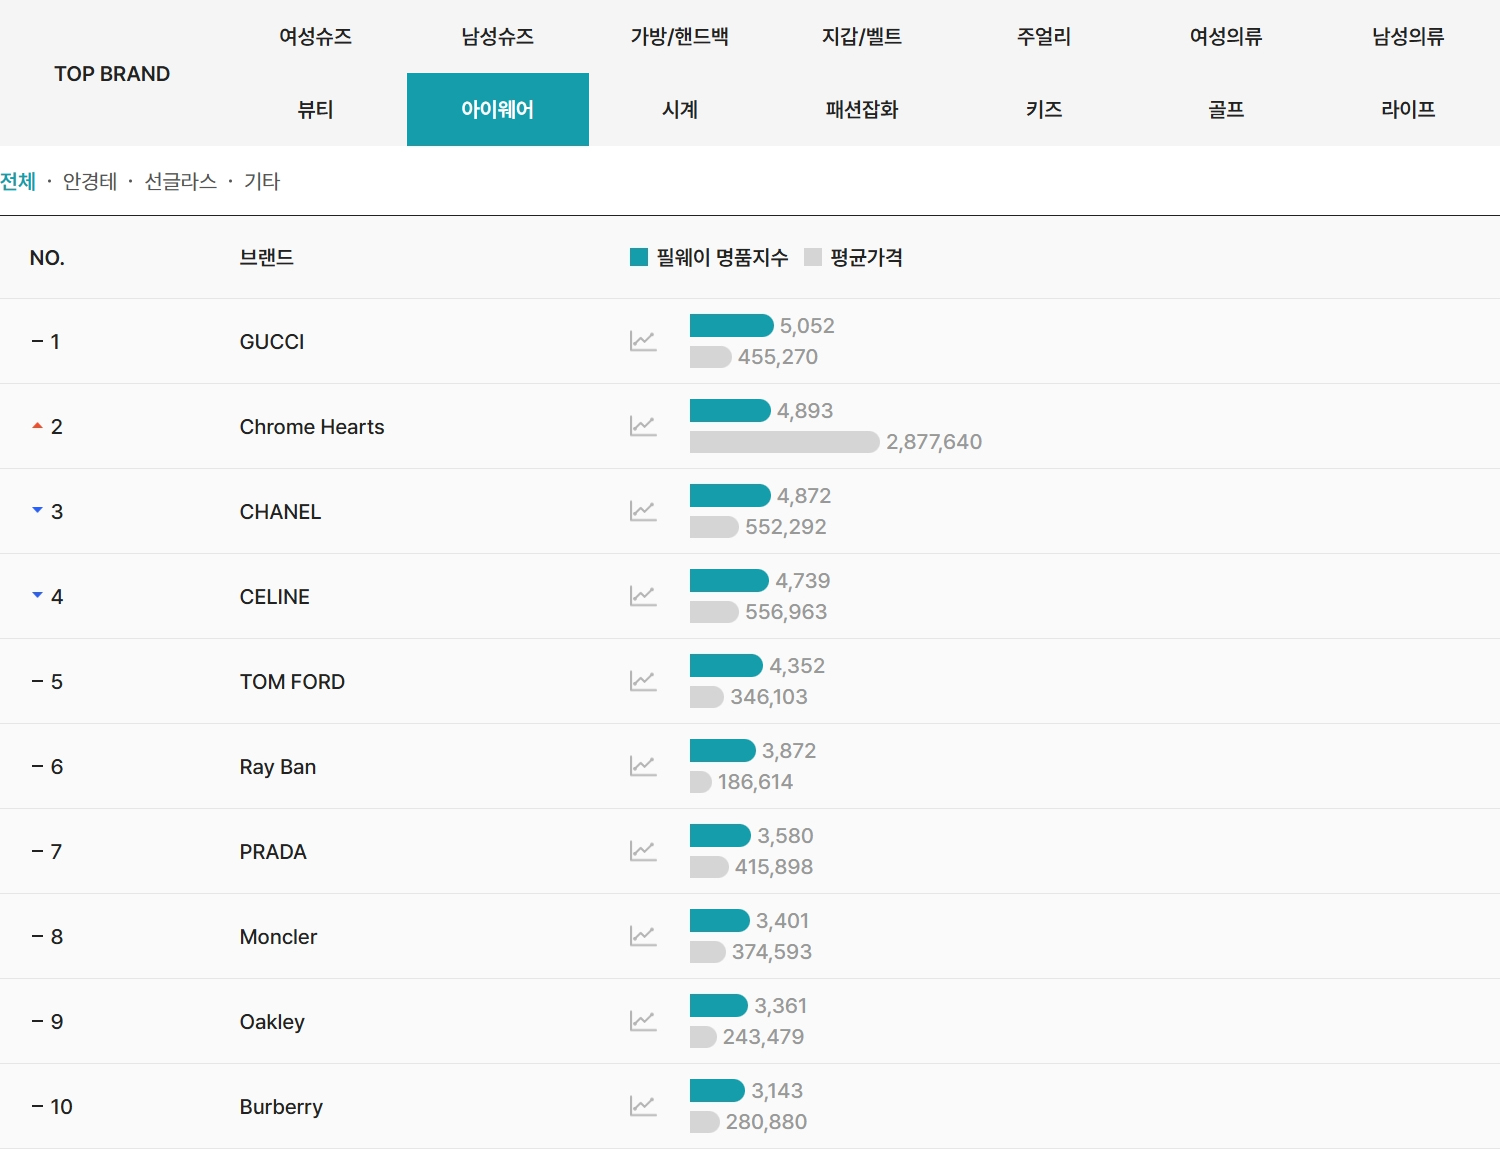Open the CHANEL brand link
The width and height of the screenshot is (1500, 1149).
[280, 512]
